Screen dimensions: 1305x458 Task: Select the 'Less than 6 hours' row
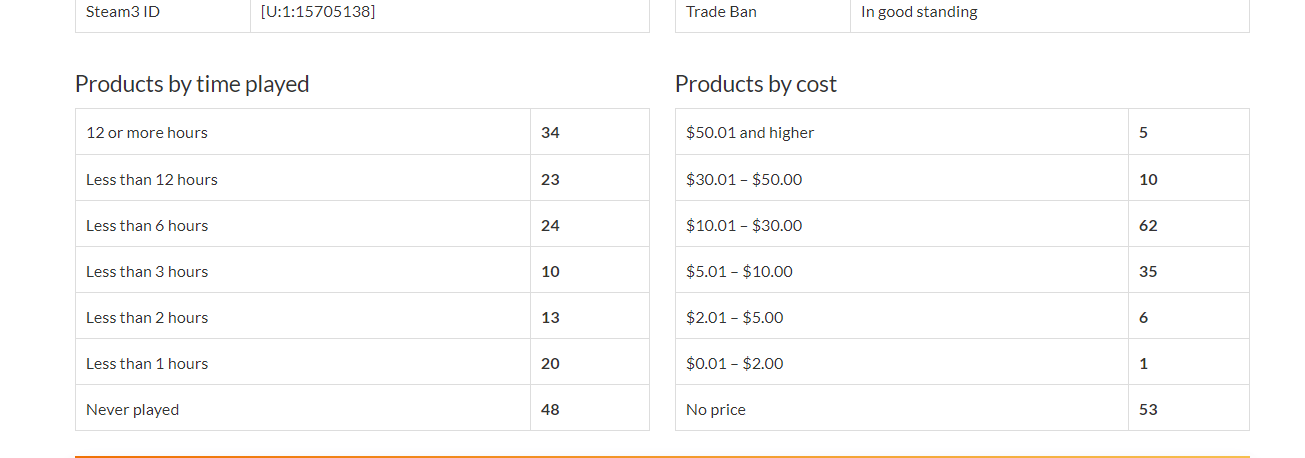(147, 226)
